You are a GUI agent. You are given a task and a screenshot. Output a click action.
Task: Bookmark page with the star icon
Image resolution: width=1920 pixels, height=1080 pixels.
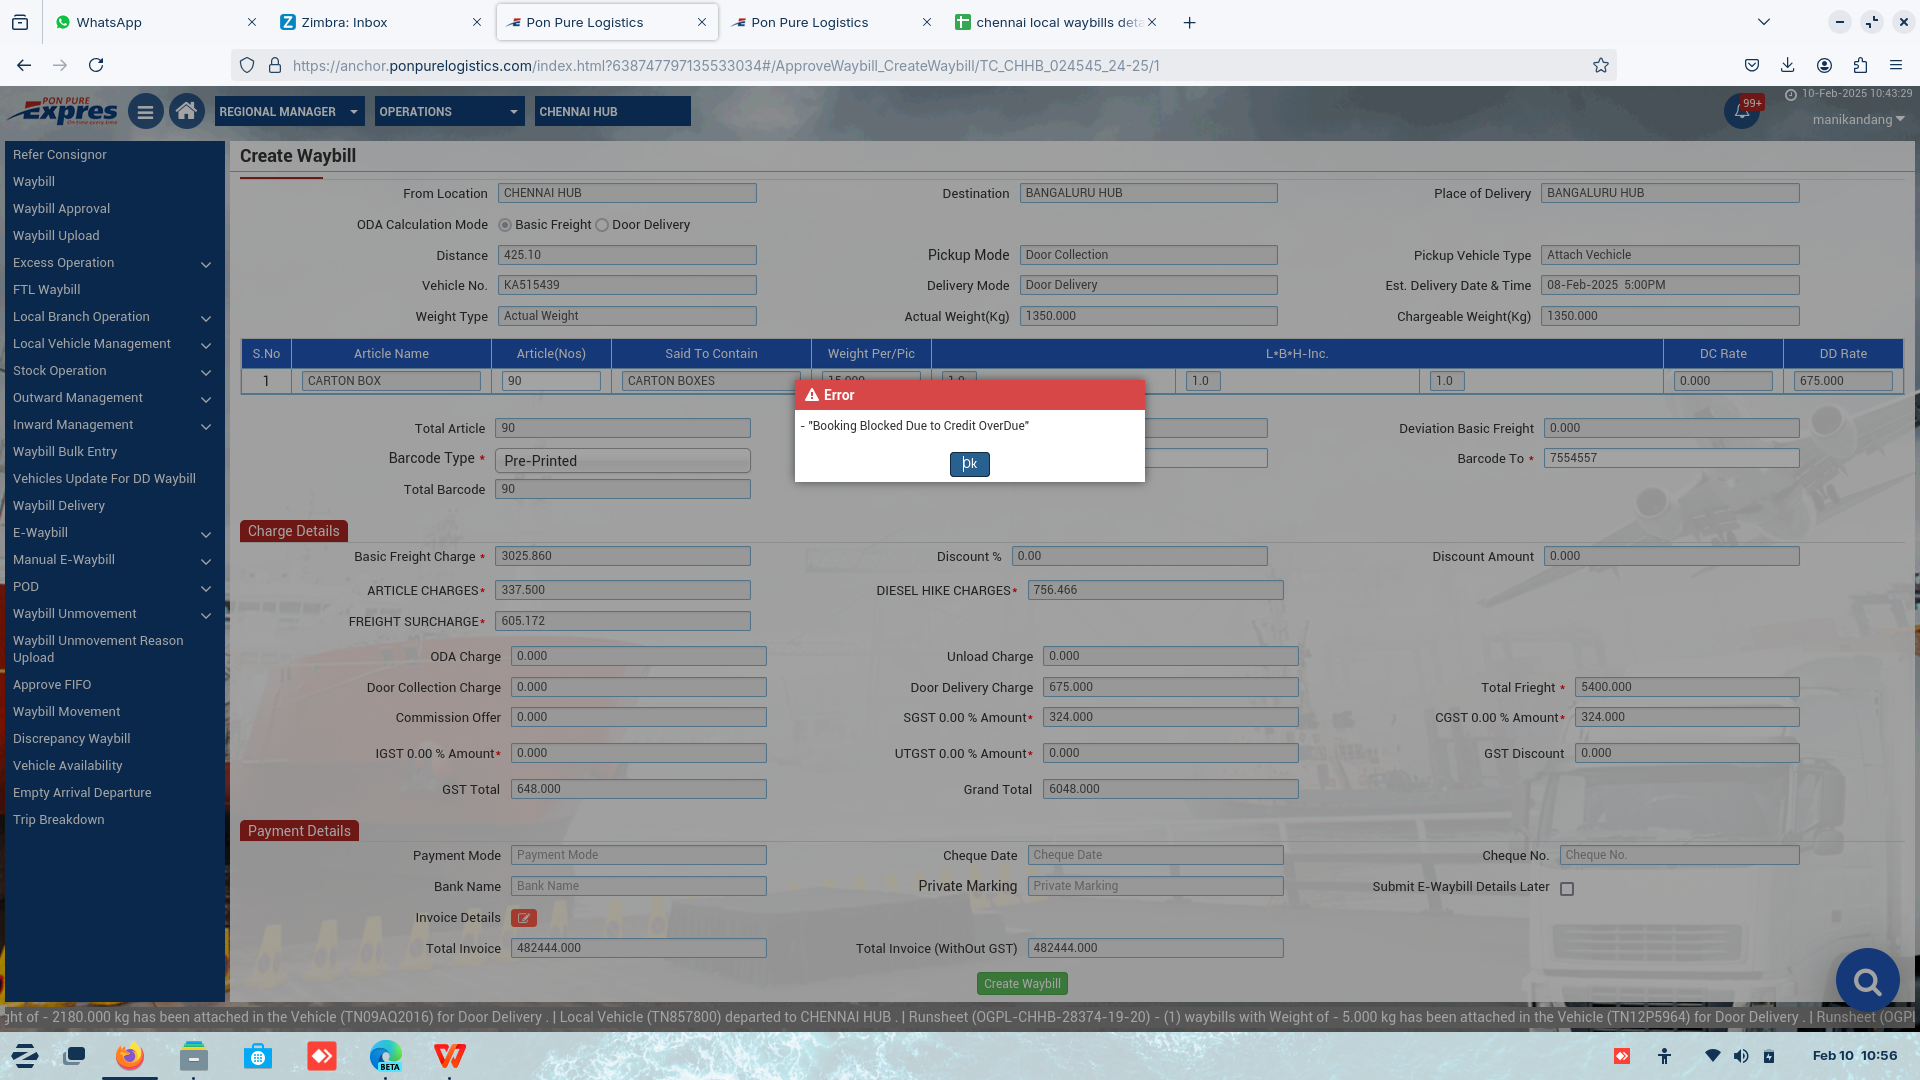tap(1601, 65)
